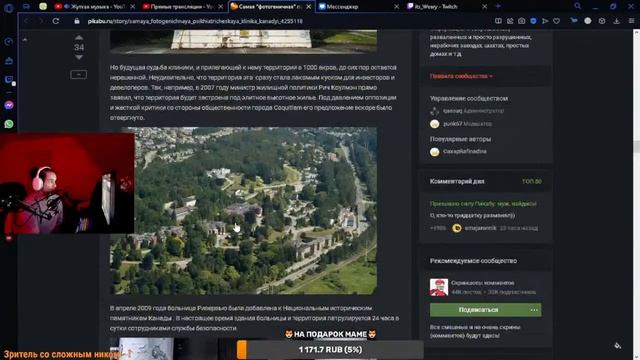Click the camera snapshot icon in the address bar

point(522,21)
